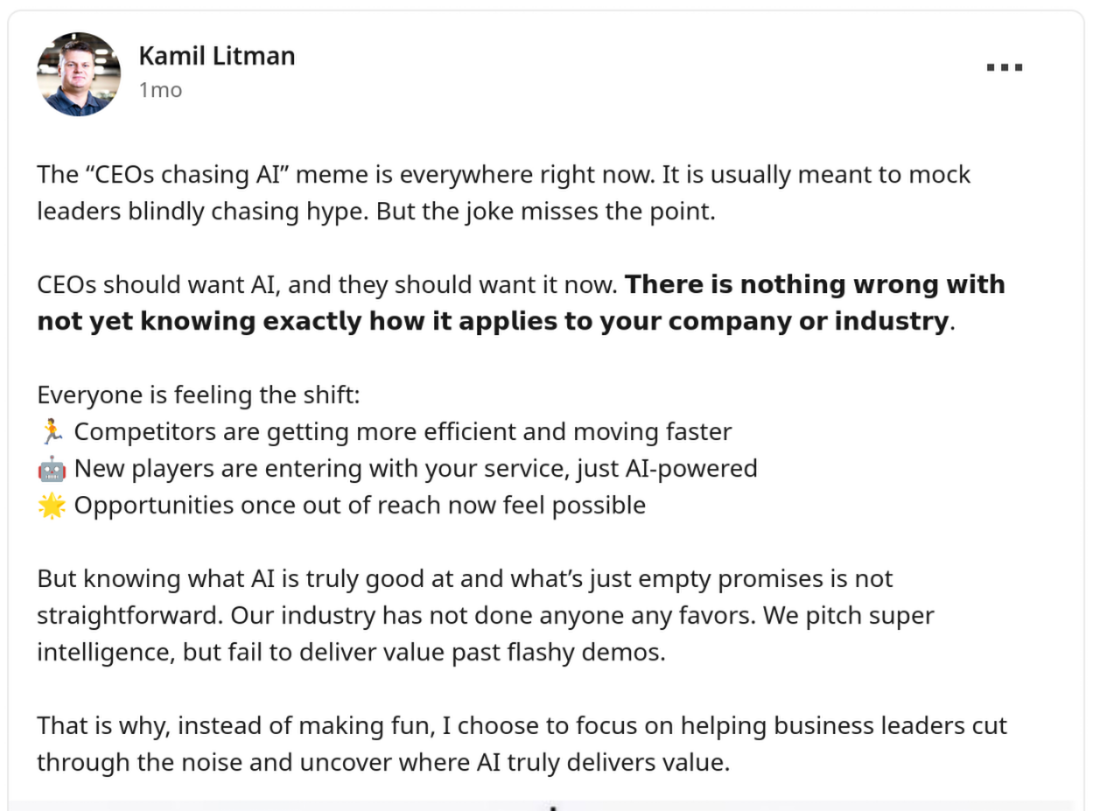This screenshot has width=1108, height=811.
Task: Click the "Everyone is feeling the shift:" line
Action: (x=198, y=395)
